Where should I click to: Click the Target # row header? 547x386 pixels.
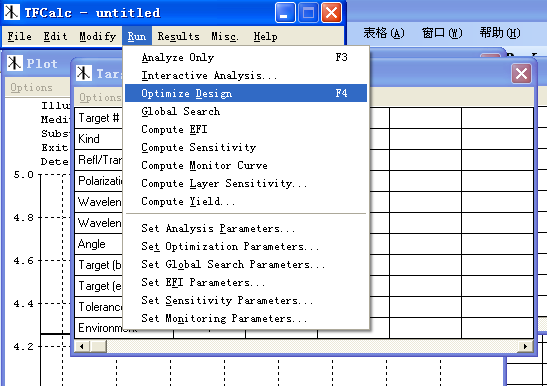tap(99, 118)
